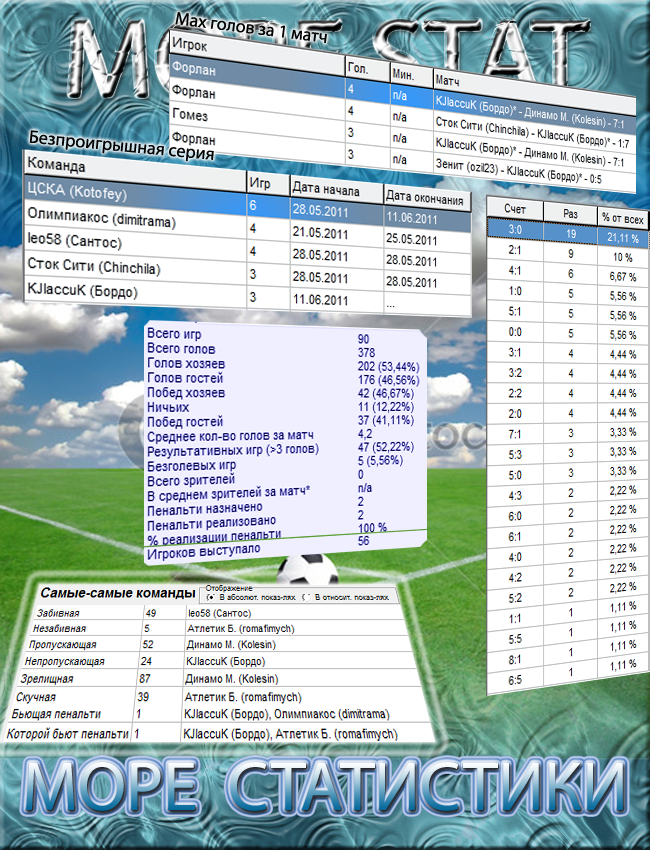Click the 'Среднее кол-во голов за матч' label

tap(230, 436)
